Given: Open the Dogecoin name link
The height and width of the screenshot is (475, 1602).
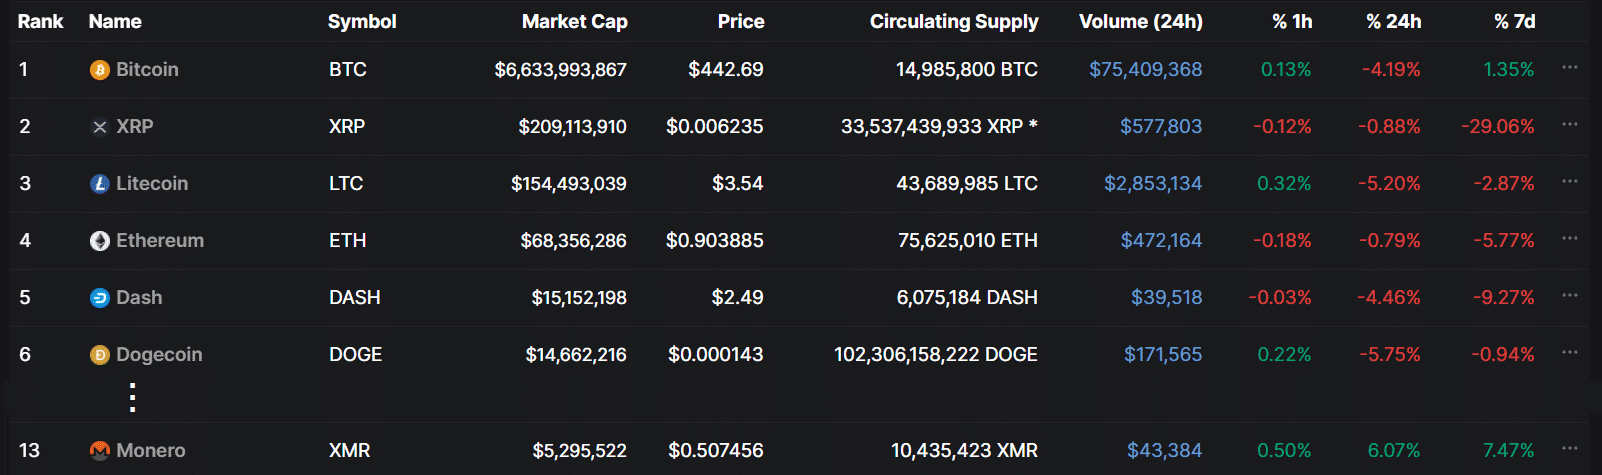Looking at the screenshot, I should pos(159,355).
